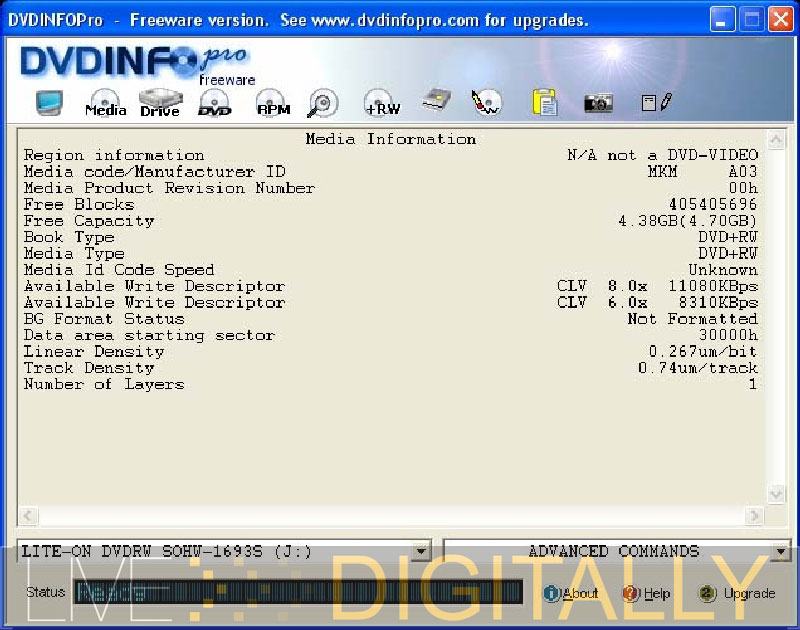Click the DVD logo toolbar icon
Viewport: 800px width, 630px height.
pyautogui.click(x=214, y=103)
